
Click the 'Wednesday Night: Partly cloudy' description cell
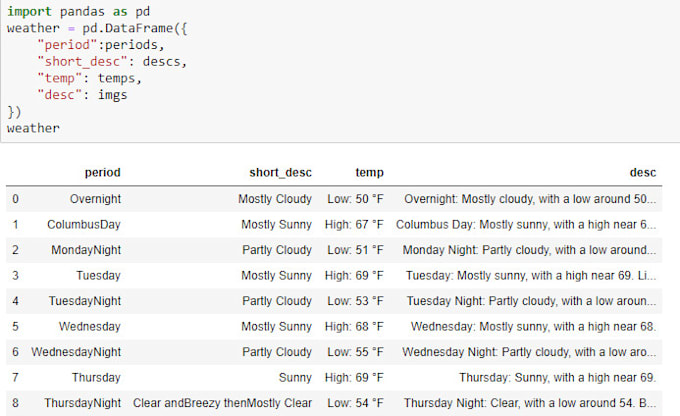point(529,352)
